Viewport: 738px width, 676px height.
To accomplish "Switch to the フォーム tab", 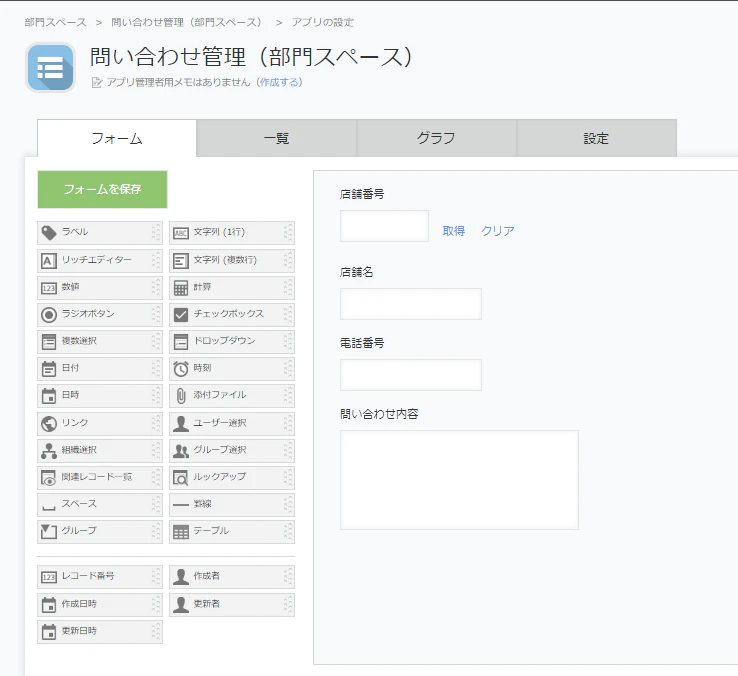I will pos(117,138).
